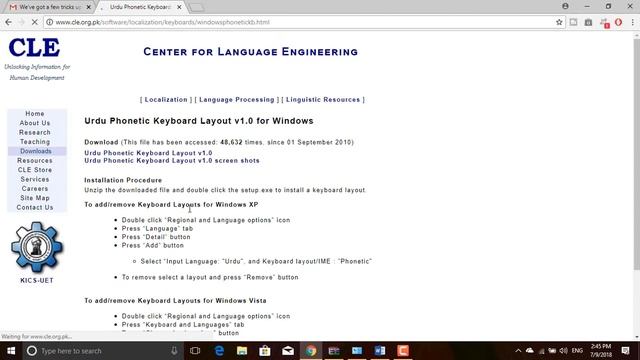640x360 pixels.
Task: Open the Linguistic Resources link
Action: [323, 100]
